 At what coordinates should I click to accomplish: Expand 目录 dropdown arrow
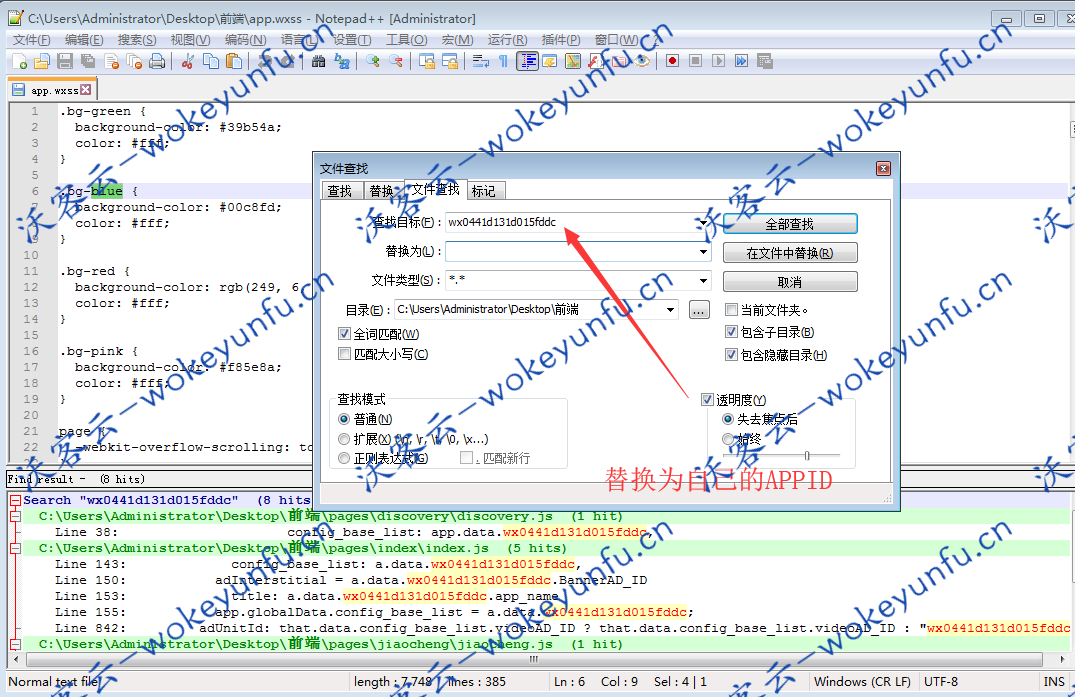(x=671, y=310)
